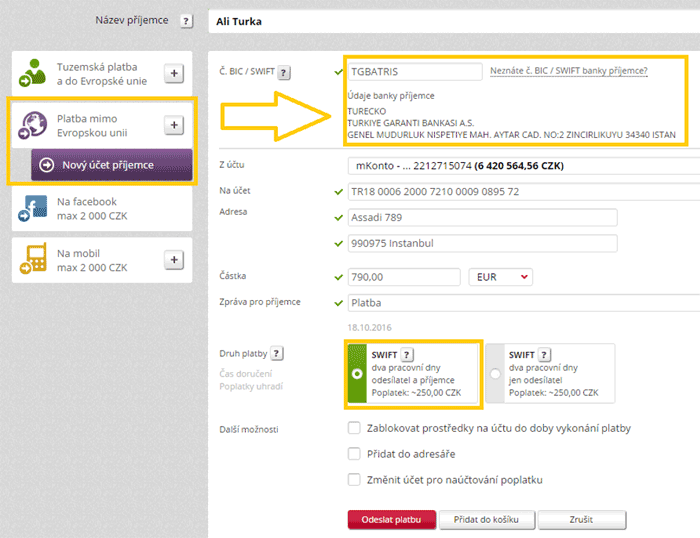
Task: Check Přidat do adresáře
Action: pos(354,454)
